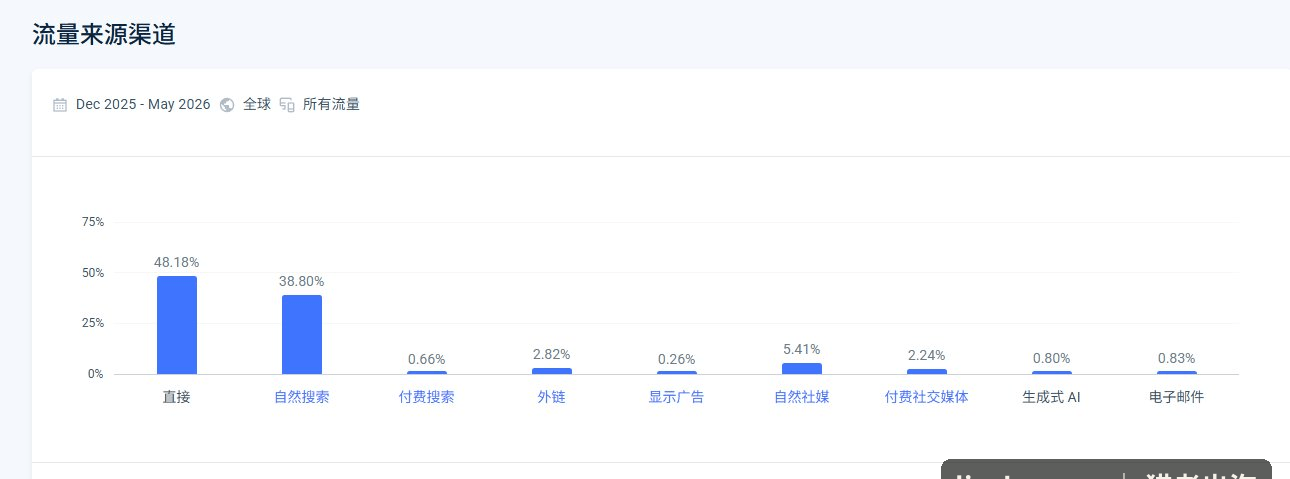The width and height of the screenshot is (1290, 479).
Task: Click the 自然搜索 bar at 38.80%
Action: tap(302, 334)
